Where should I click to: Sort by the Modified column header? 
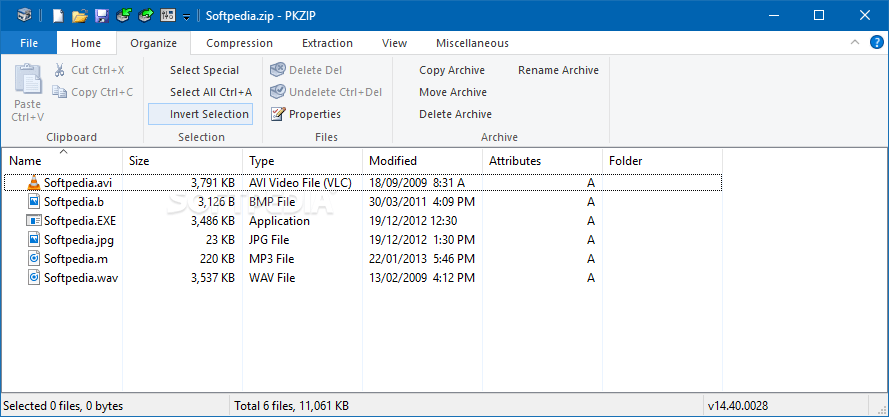(x=422, y=161)
